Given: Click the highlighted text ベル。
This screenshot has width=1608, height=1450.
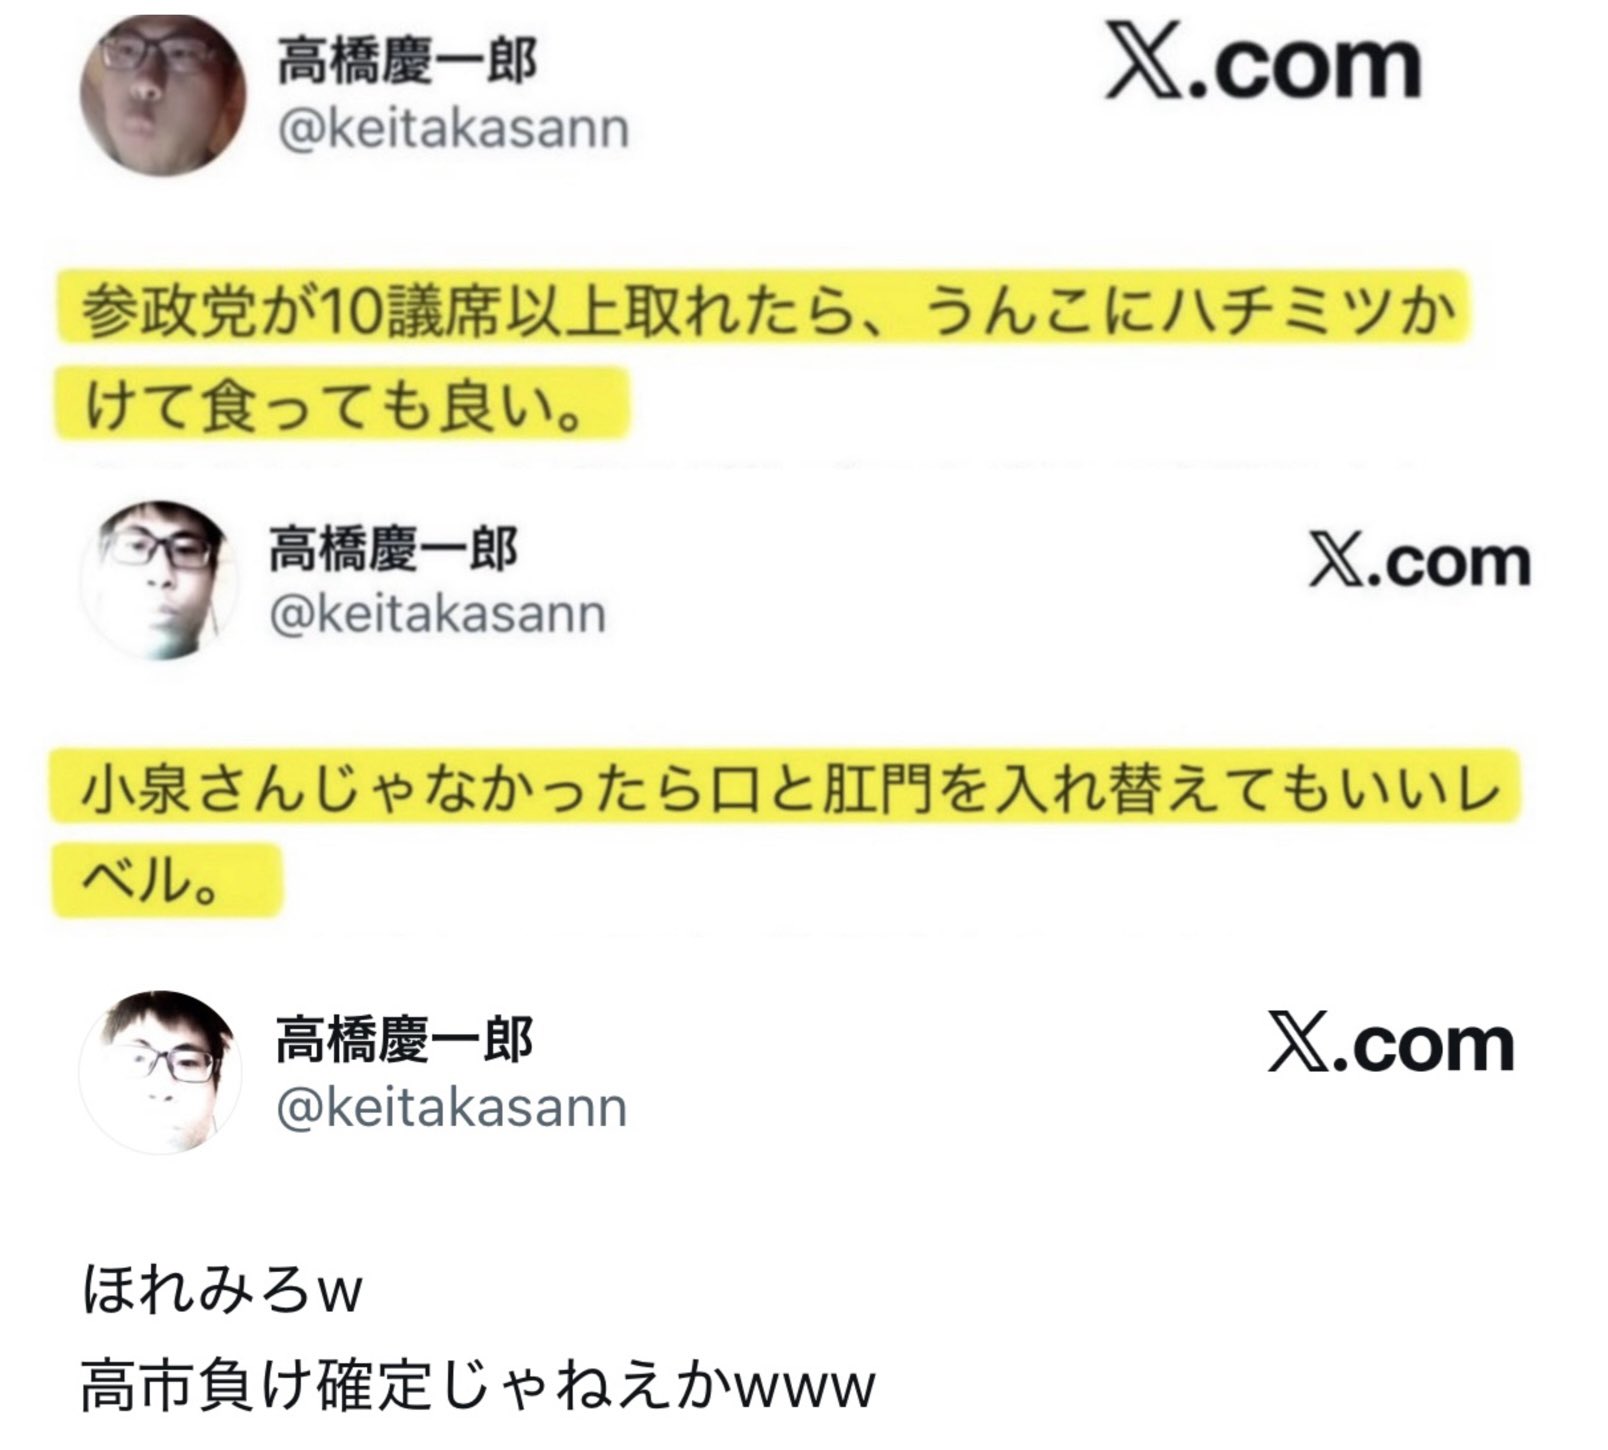Looking at the screenshot, I should tap(167, 879).
